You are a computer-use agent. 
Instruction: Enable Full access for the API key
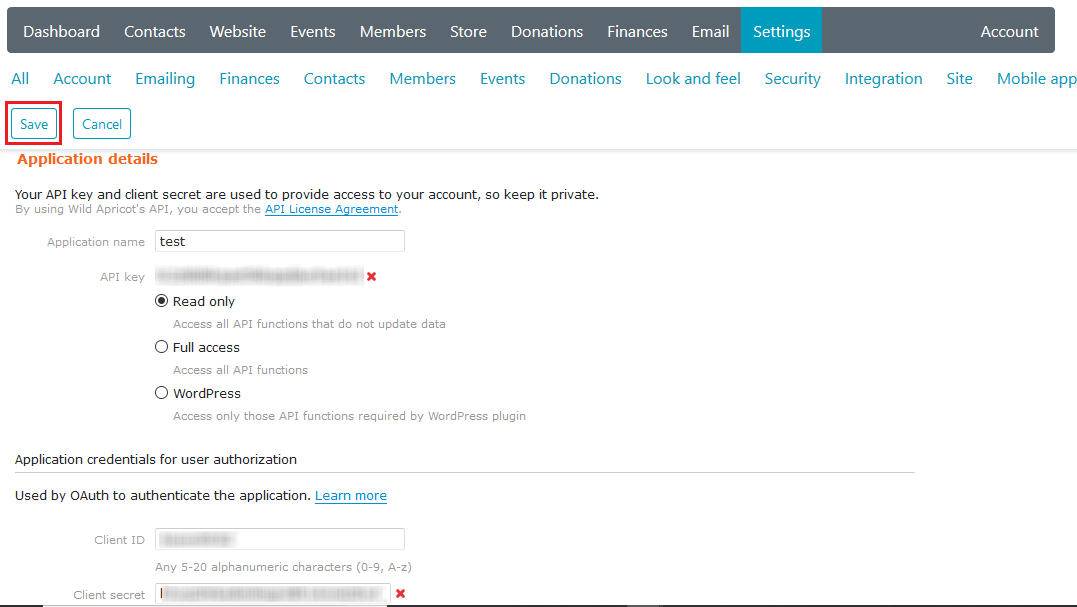click(161, 347)
